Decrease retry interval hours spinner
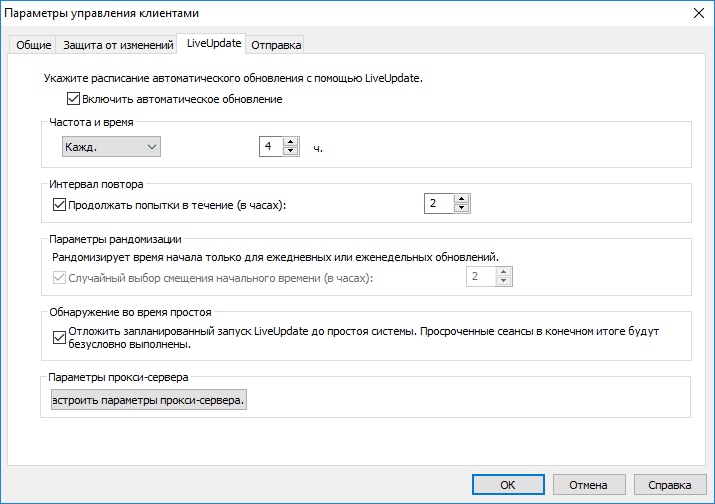This screenshot has width=715, height=504. [x=460, y=209]
